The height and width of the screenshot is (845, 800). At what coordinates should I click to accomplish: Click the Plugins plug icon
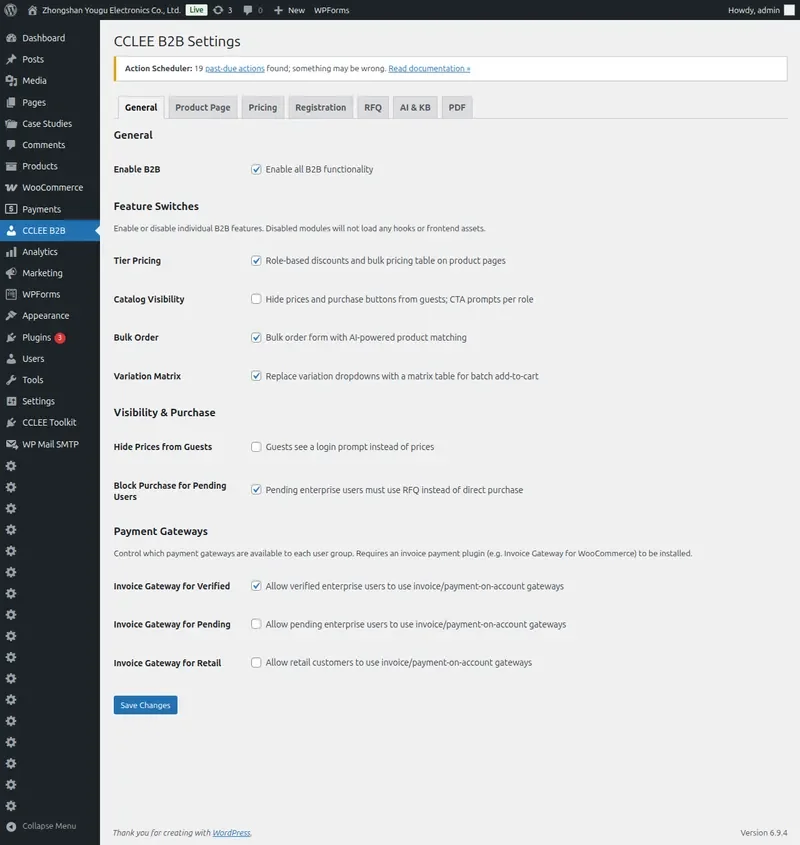point(11,337)
